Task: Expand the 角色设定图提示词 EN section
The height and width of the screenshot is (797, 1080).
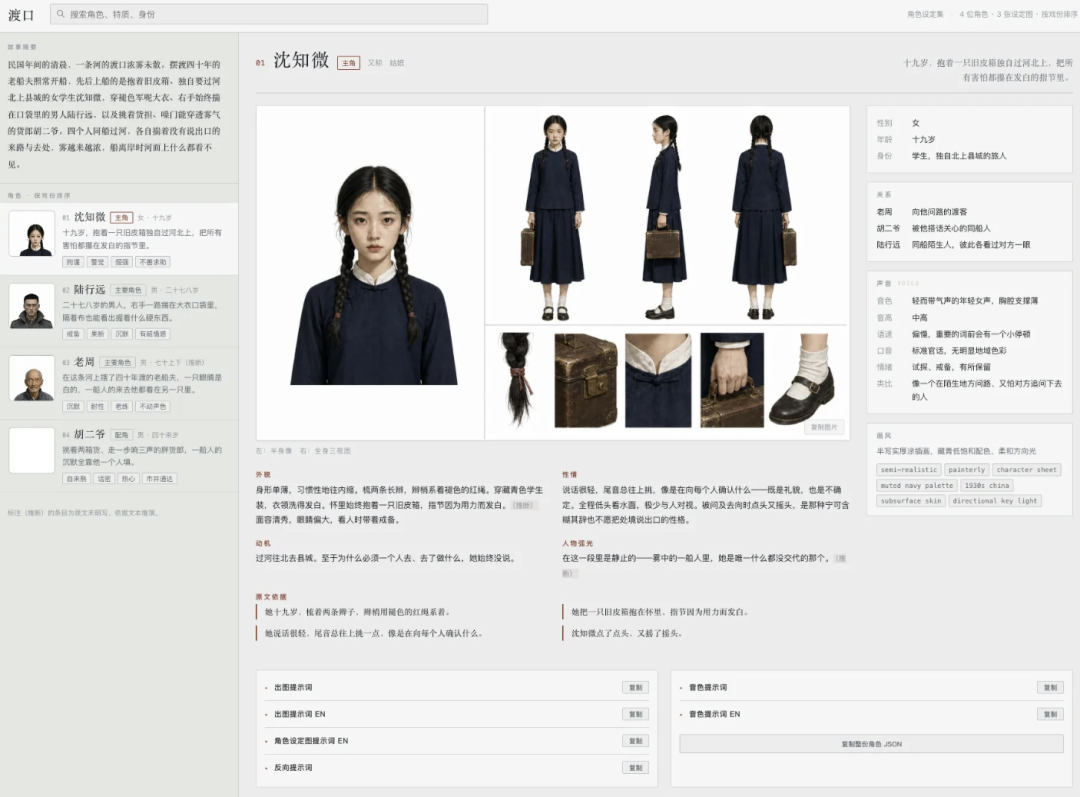Action: tap(311, 741)
